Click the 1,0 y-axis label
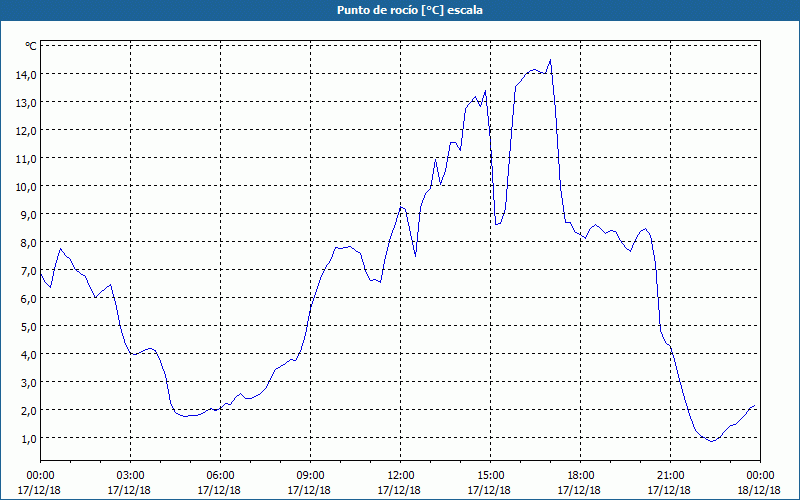 pos(28,438)
